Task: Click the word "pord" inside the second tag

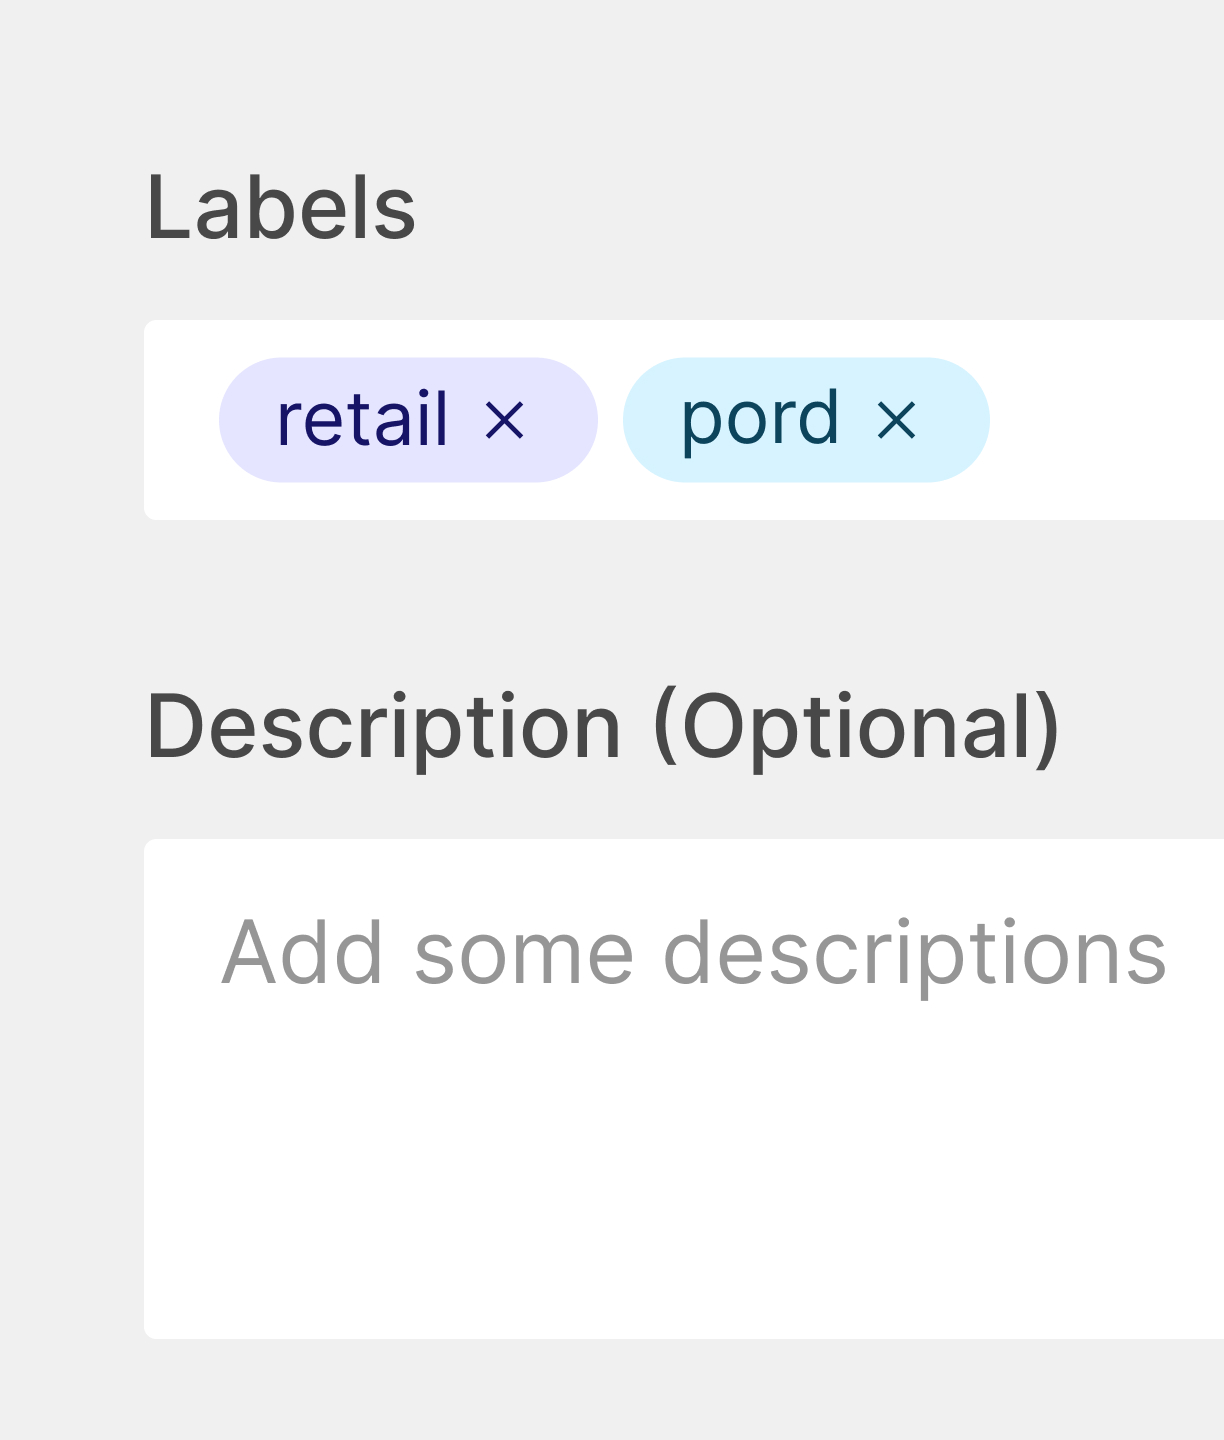Action: [760, 420]
